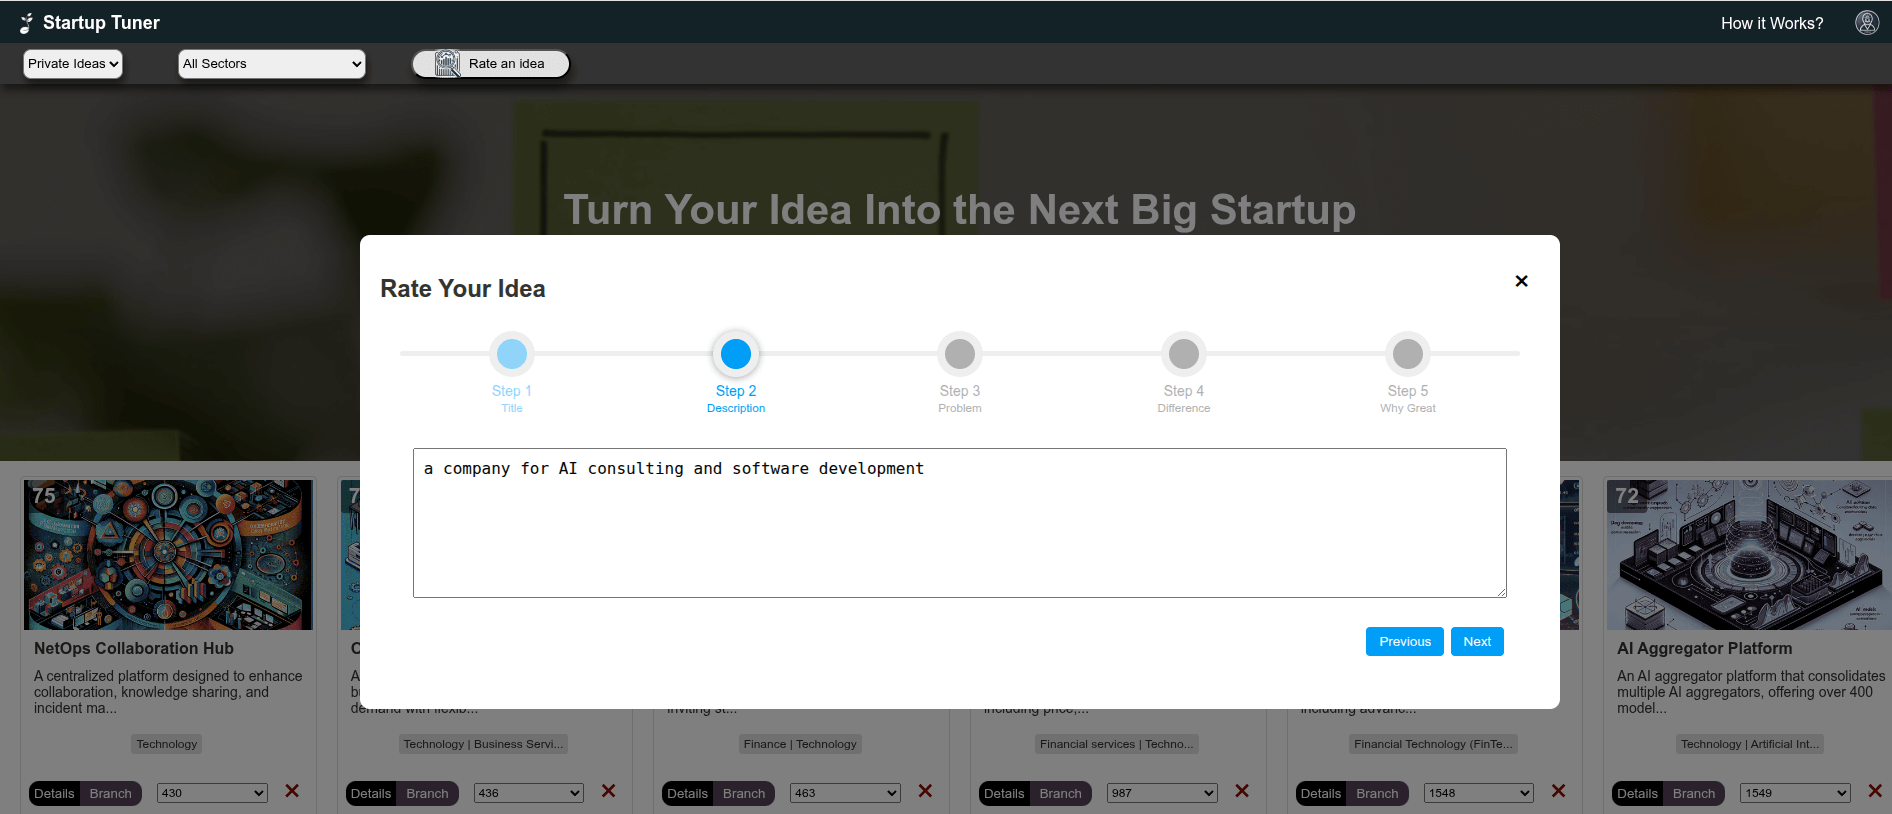Open the How it Works page
Image resolution: width=1892 pixels, height=814 pixels.
[1771, 22]
